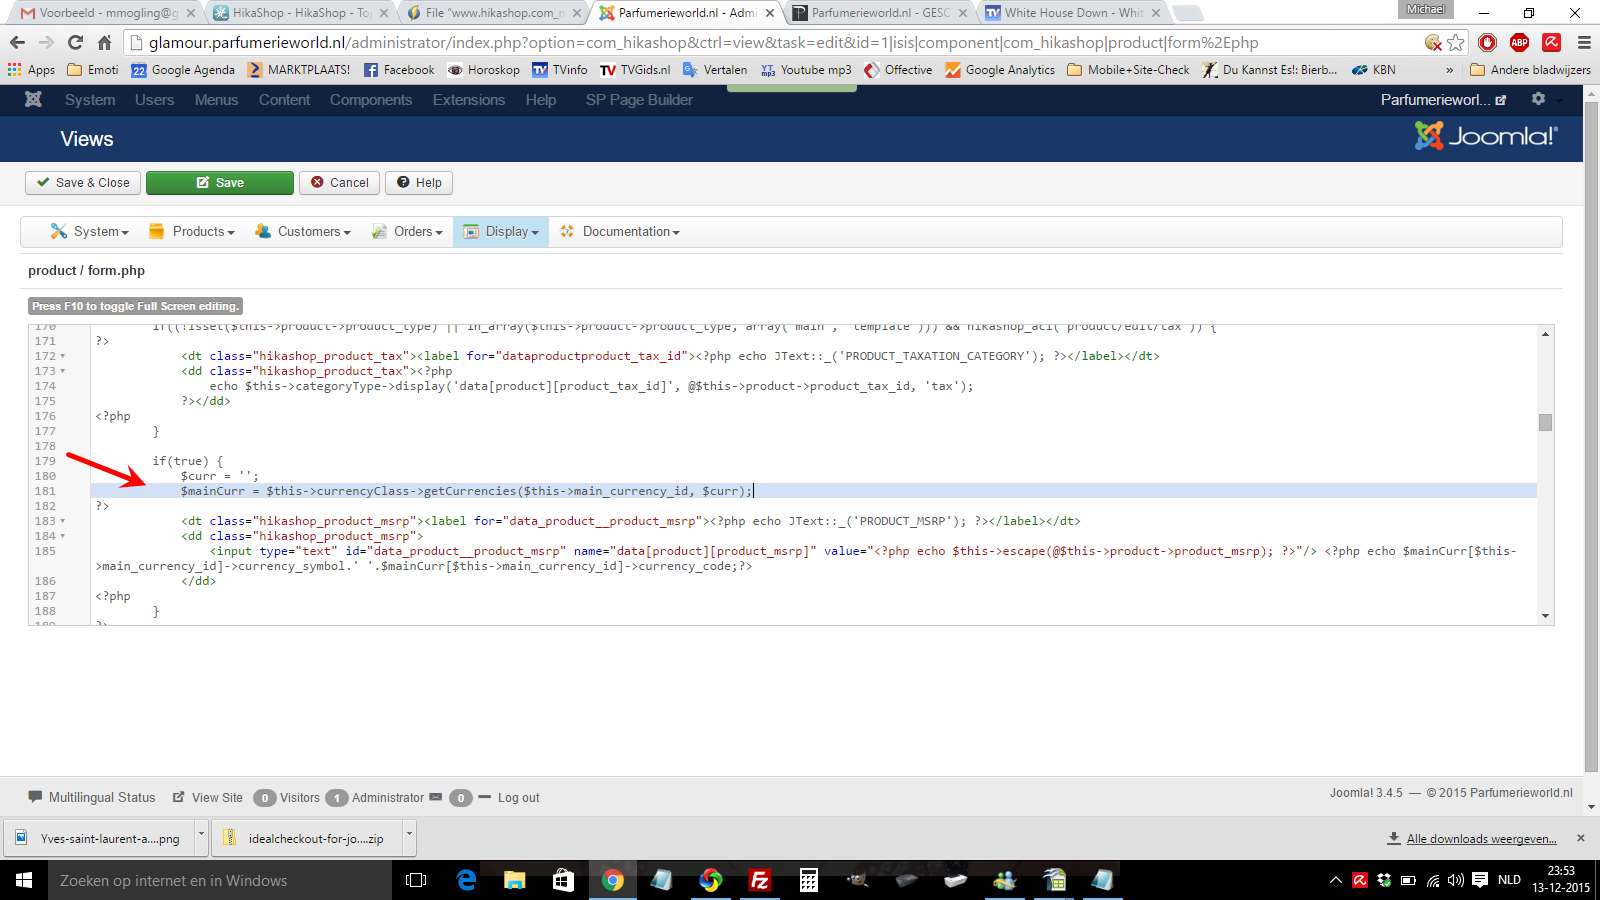Toggle code fold arrow at line 173
The width and height of the screenshot is (1600, 900).
coord(63,371)
